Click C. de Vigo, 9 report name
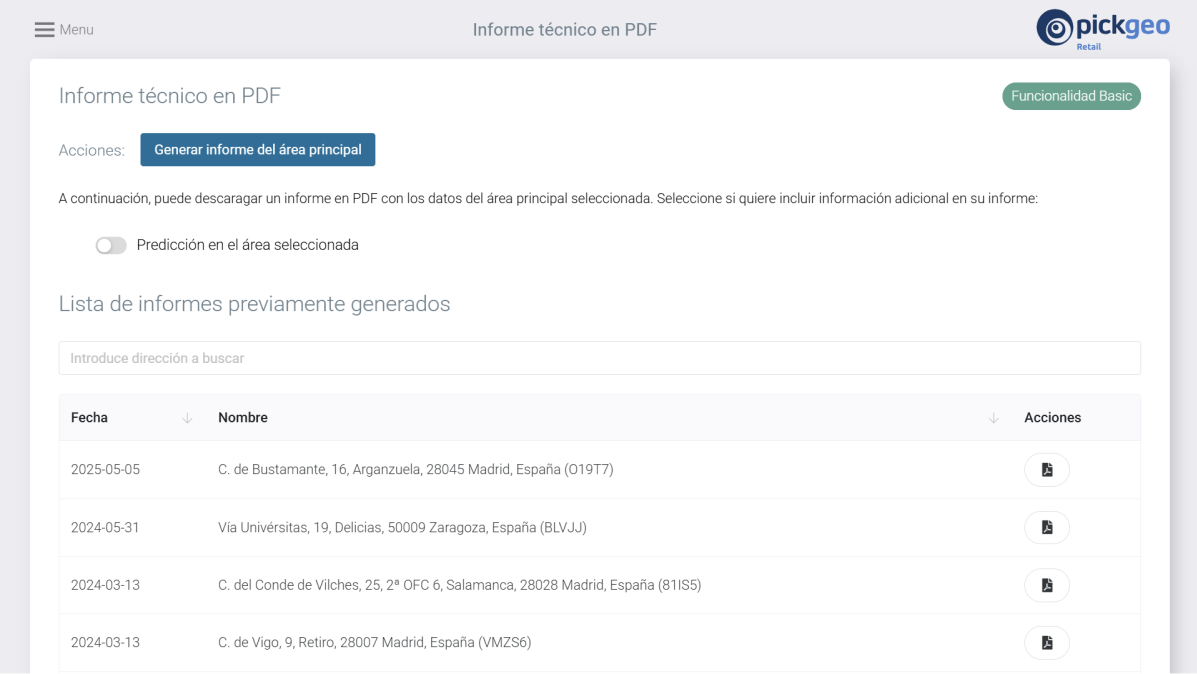The width and height of the screenshot is (1197, 674). coord(374,643)
